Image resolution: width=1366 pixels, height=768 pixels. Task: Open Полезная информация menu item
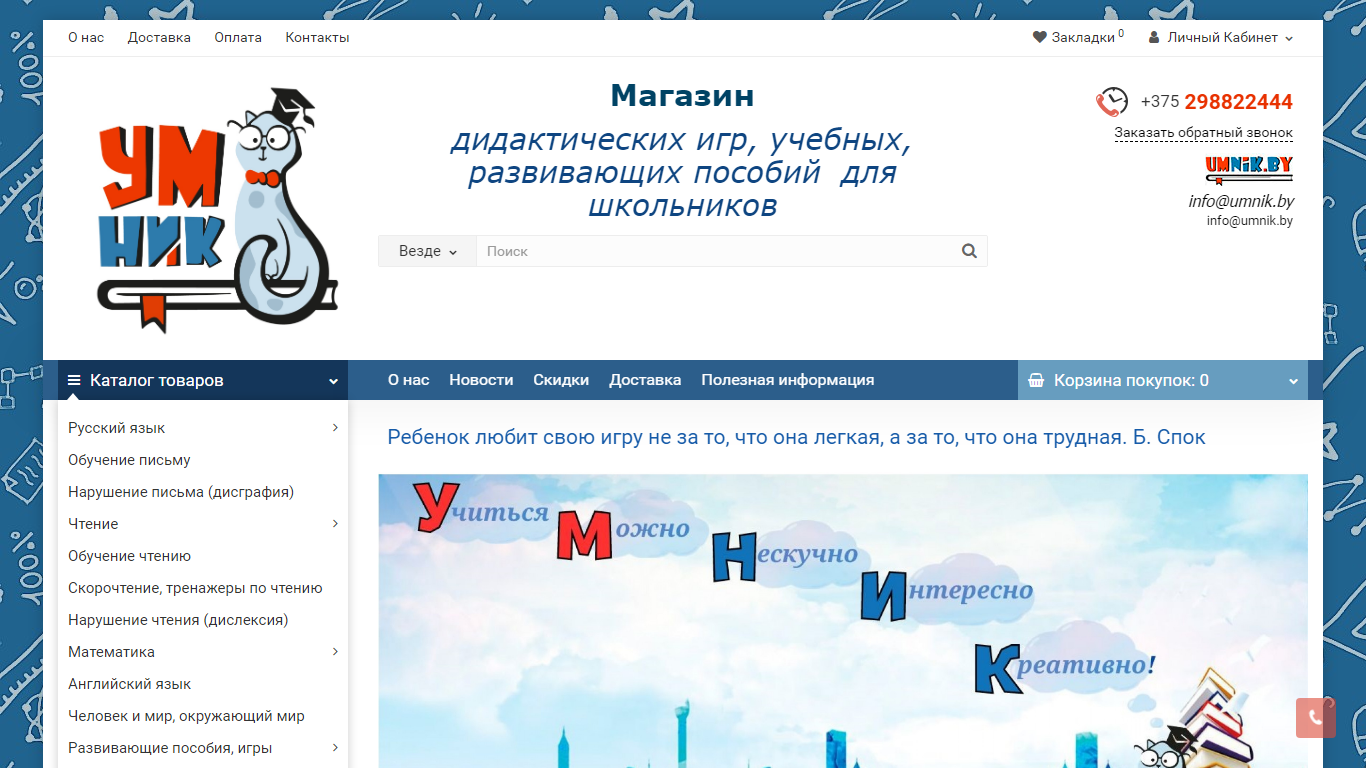pyautogui.click(x=788, y=380)
